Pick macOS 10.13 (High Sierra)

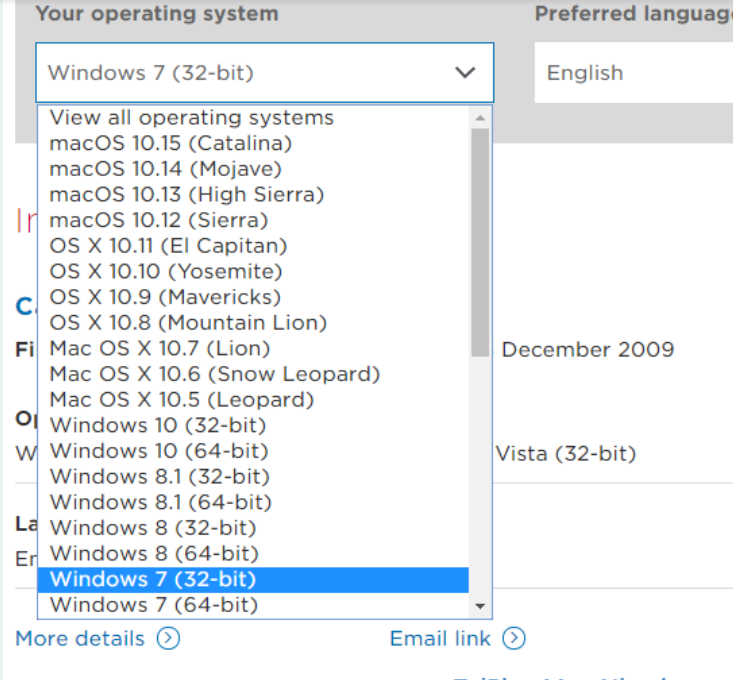point(186,194)
